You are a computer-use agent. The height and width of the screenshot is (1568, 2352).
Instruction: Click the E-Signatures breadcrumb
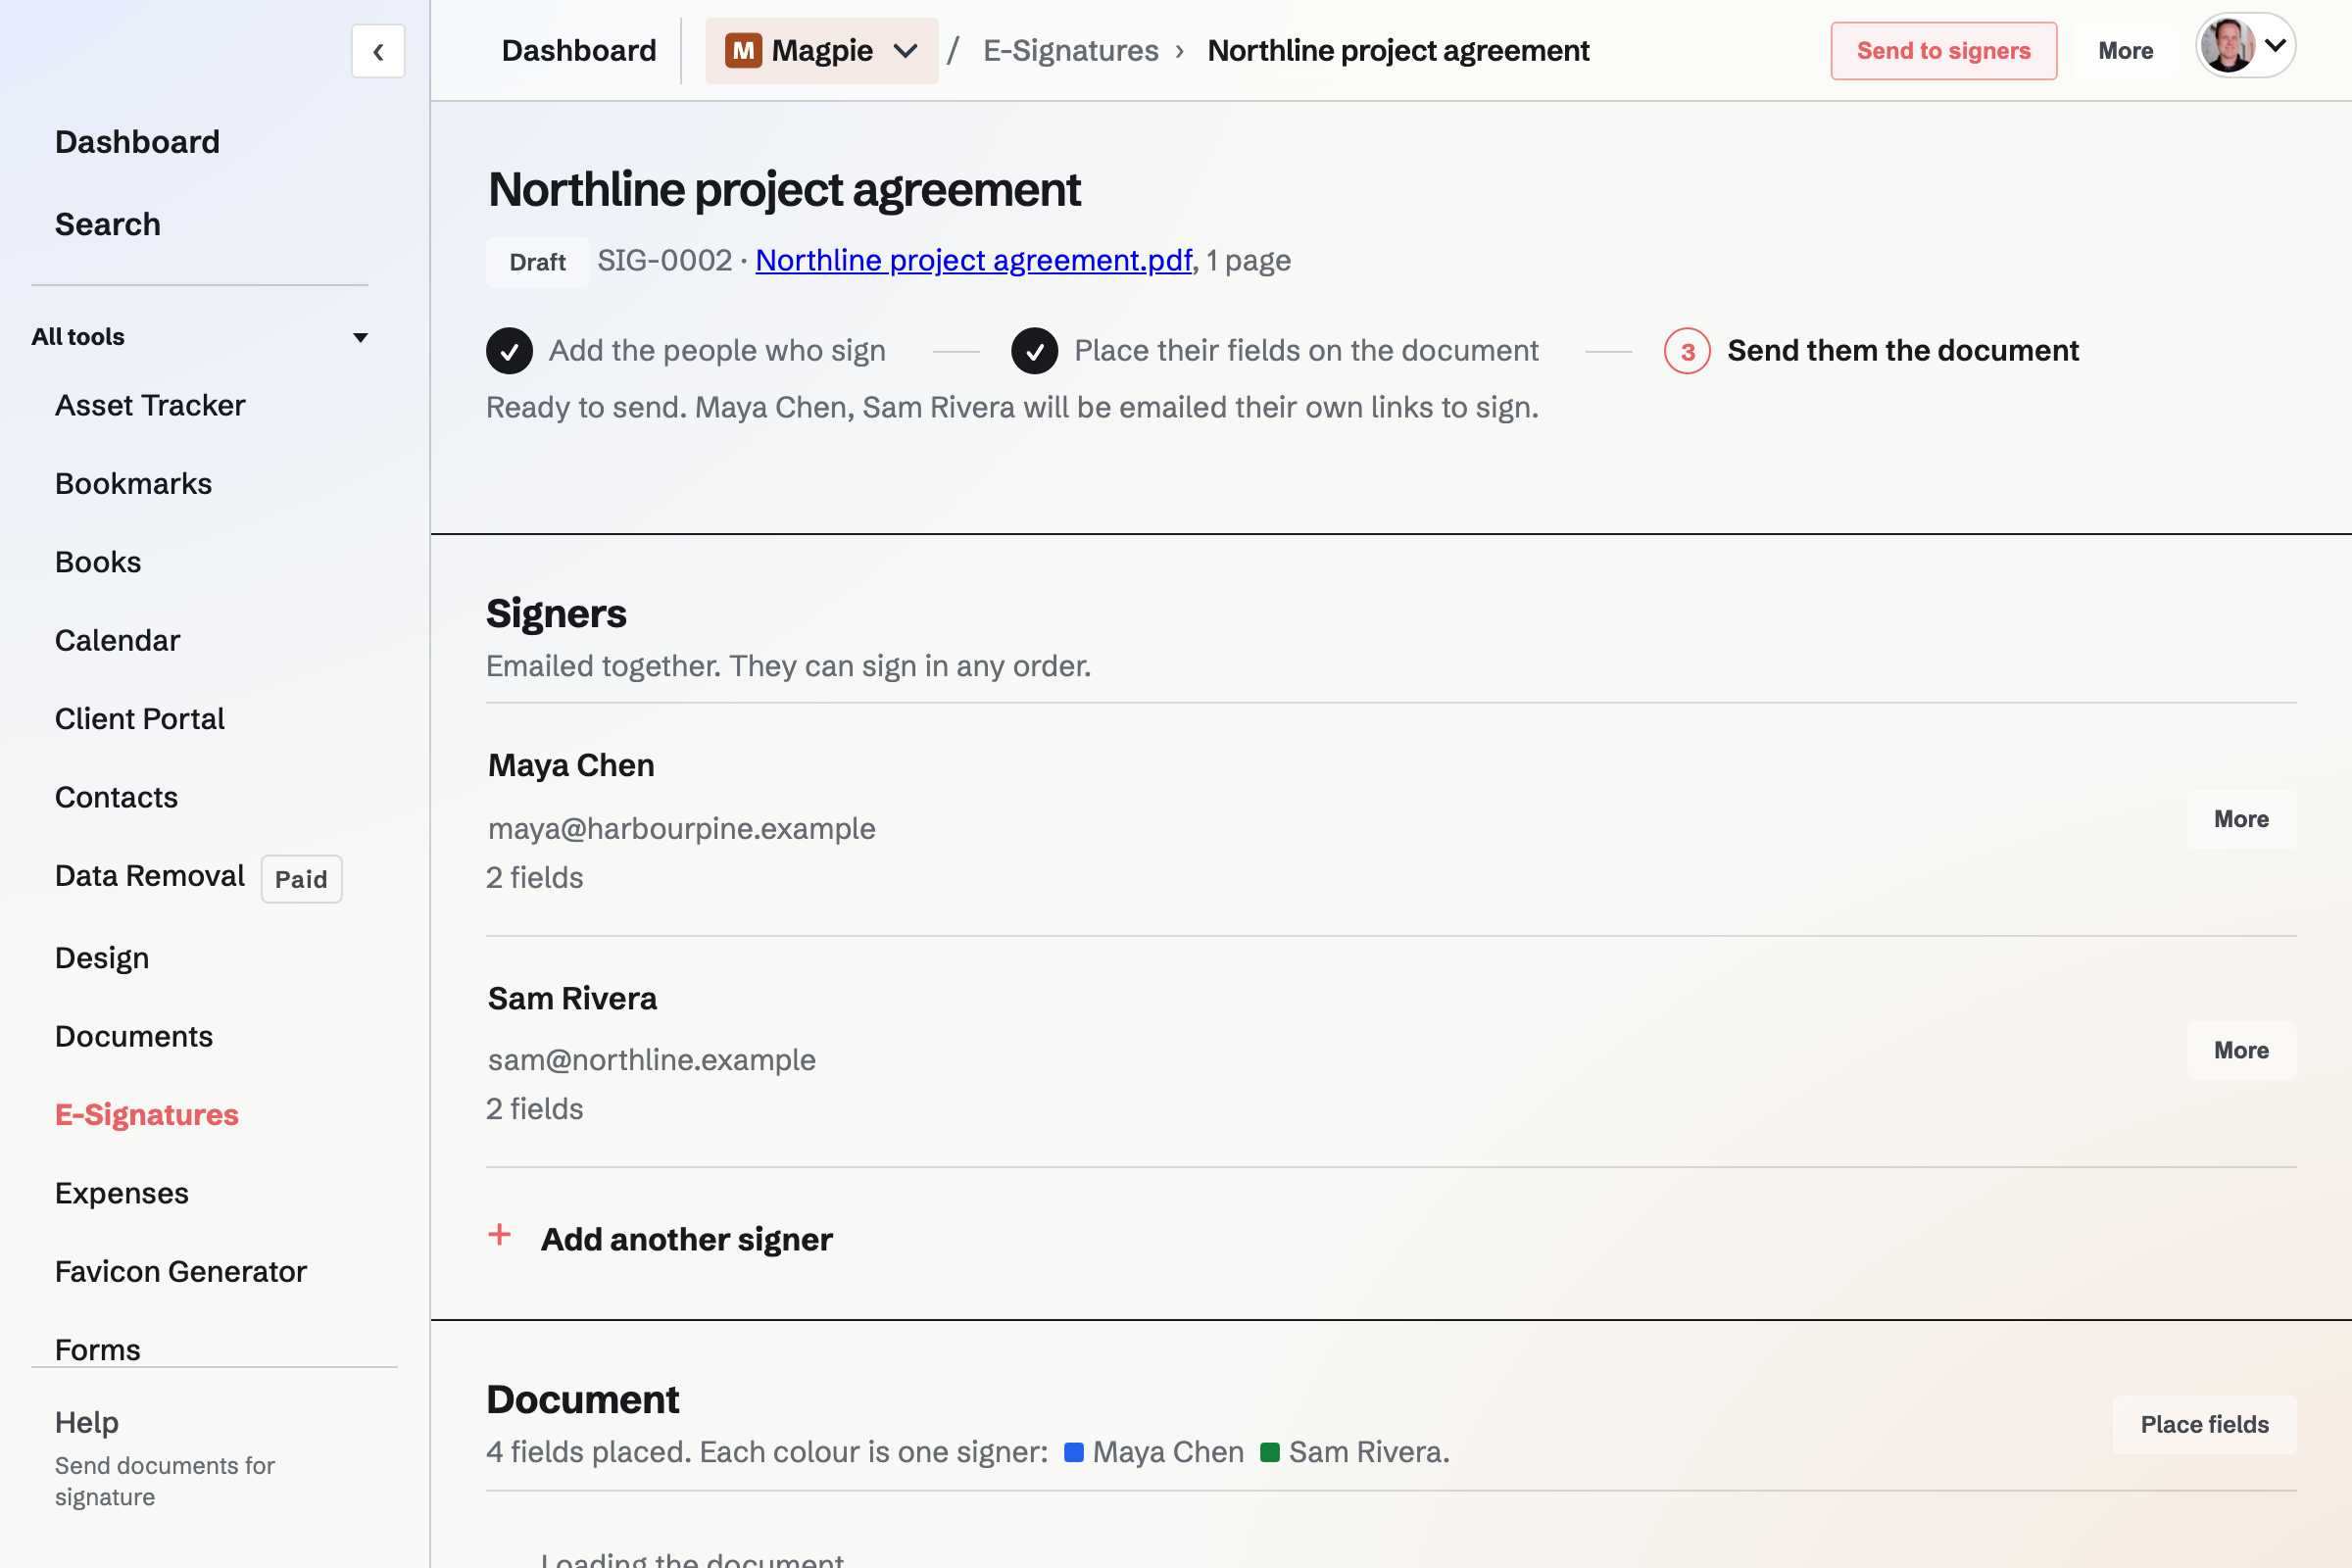point(1070,51)
